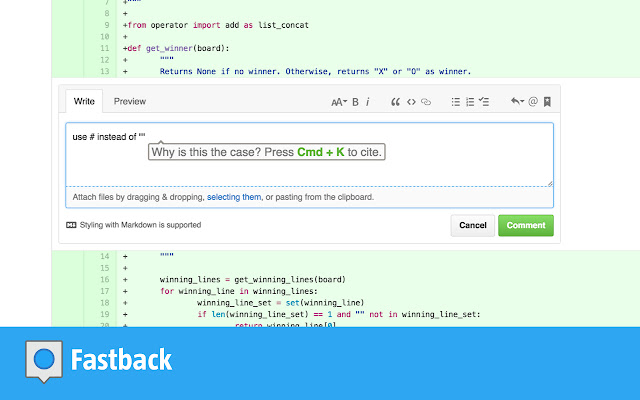
Task: Click 'winning_line_set = set(winning_line)' code line
Action: pos(280,303)
